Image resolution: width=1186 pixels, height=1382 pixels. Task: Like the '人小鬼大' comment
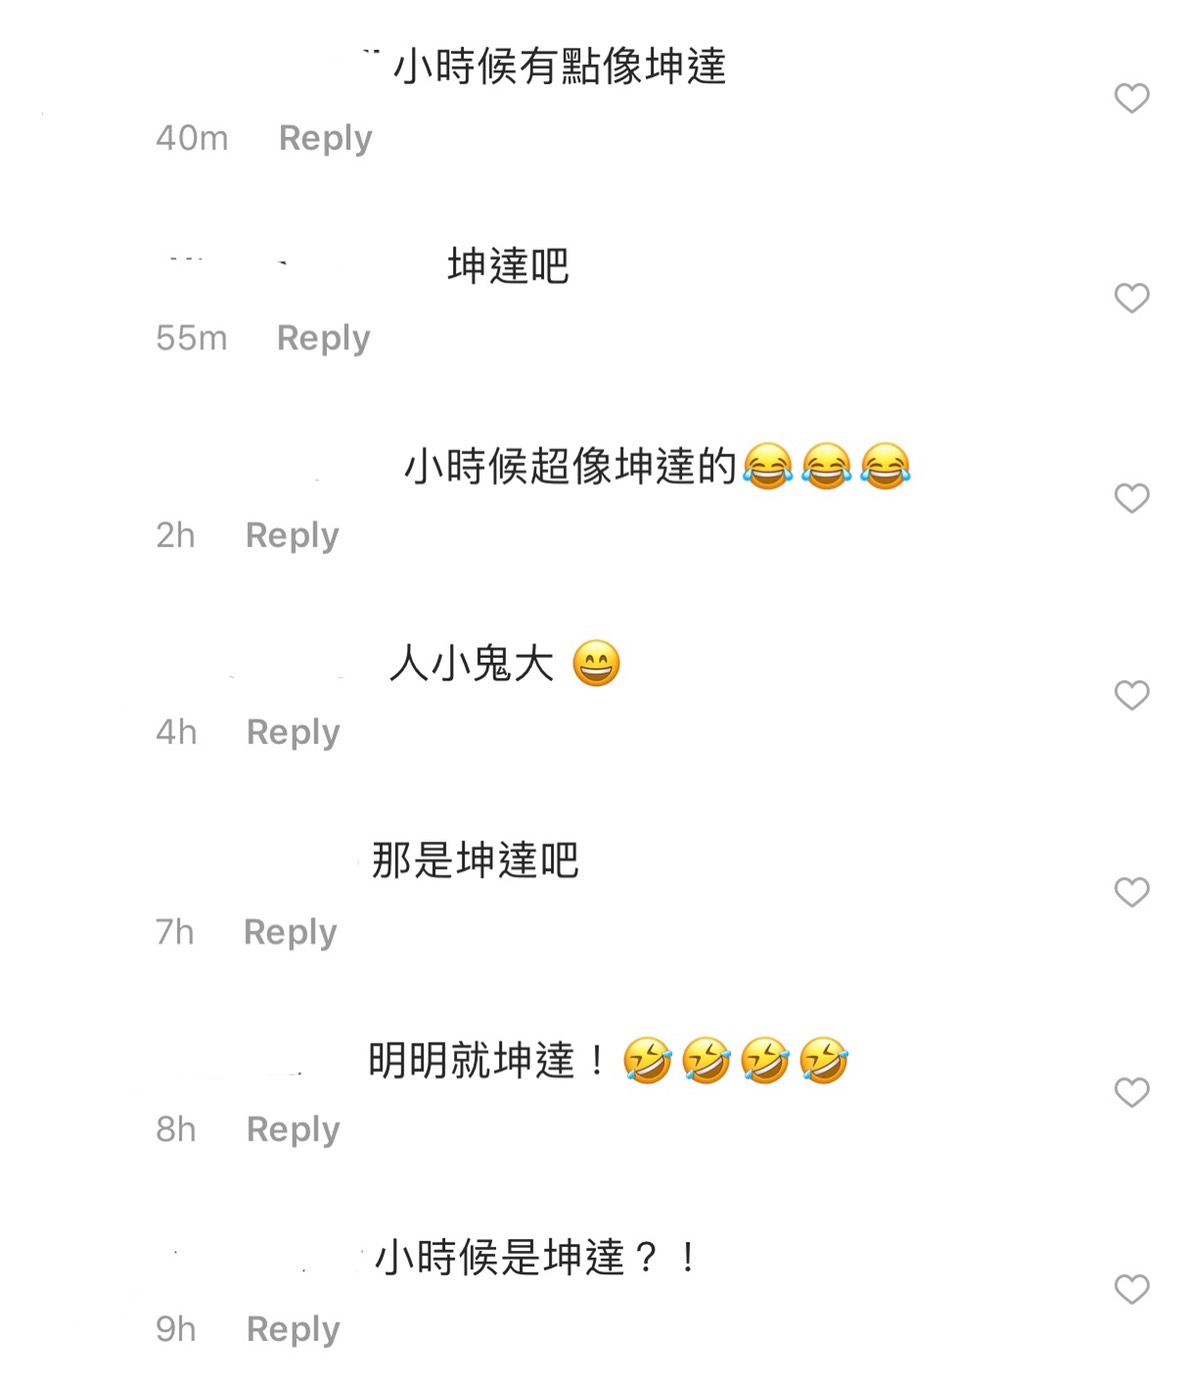click(x=1131, y=695)
